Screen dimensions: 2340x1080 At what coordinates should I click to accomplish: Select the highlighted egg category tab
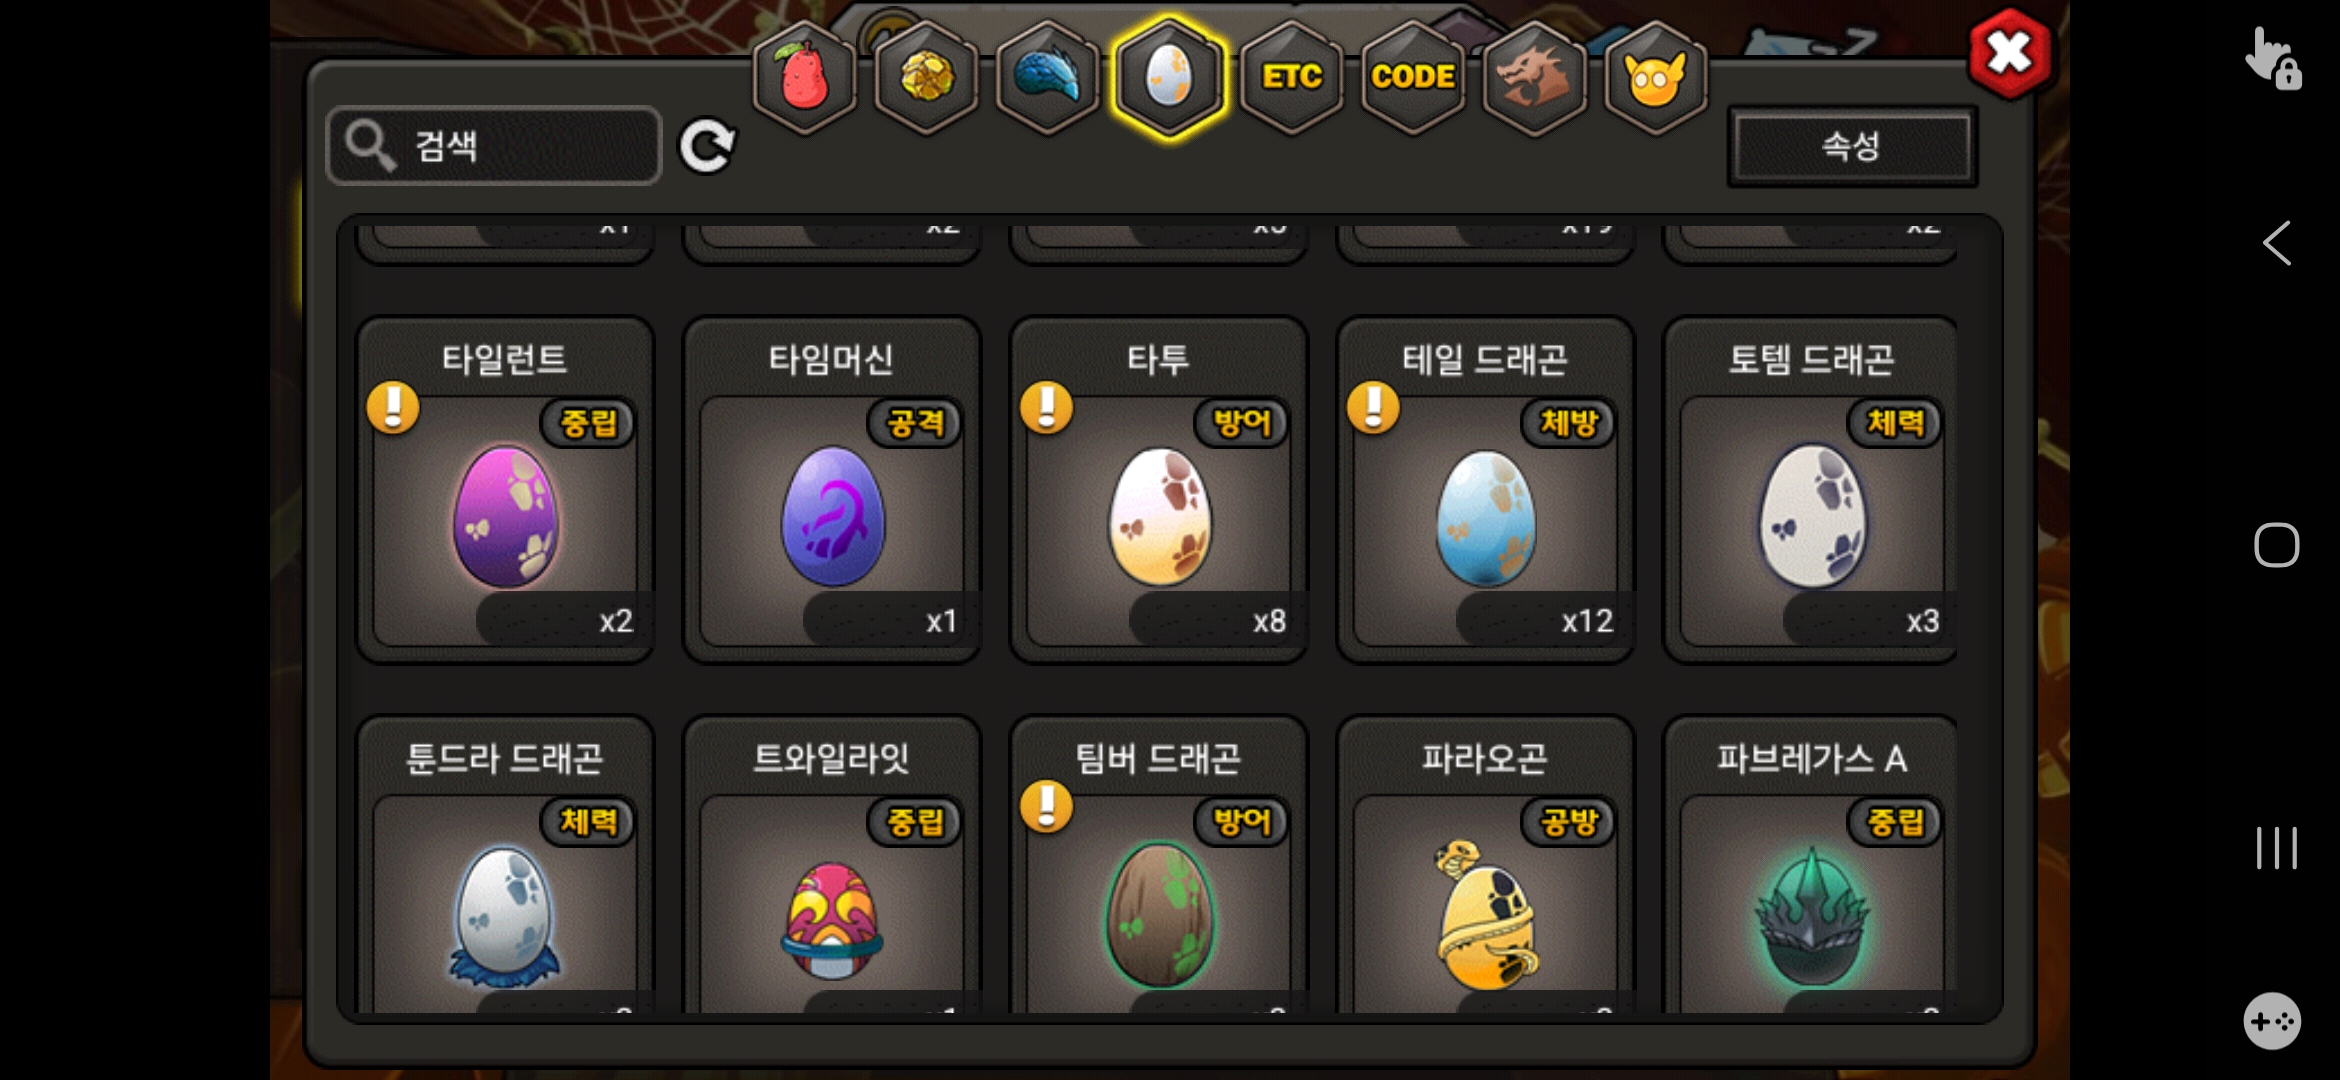click(1169, 77)
